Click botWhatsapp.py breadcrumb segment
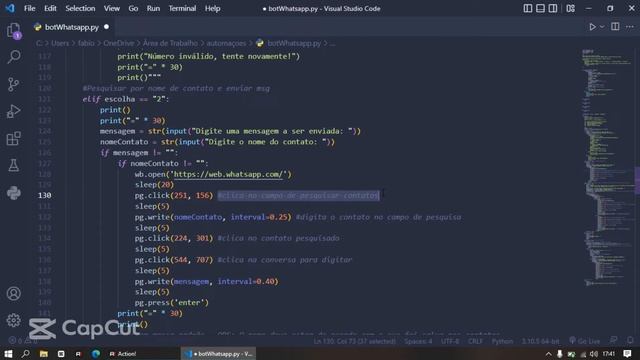Viewport: 640px width, 360px height. pos(294,43)
